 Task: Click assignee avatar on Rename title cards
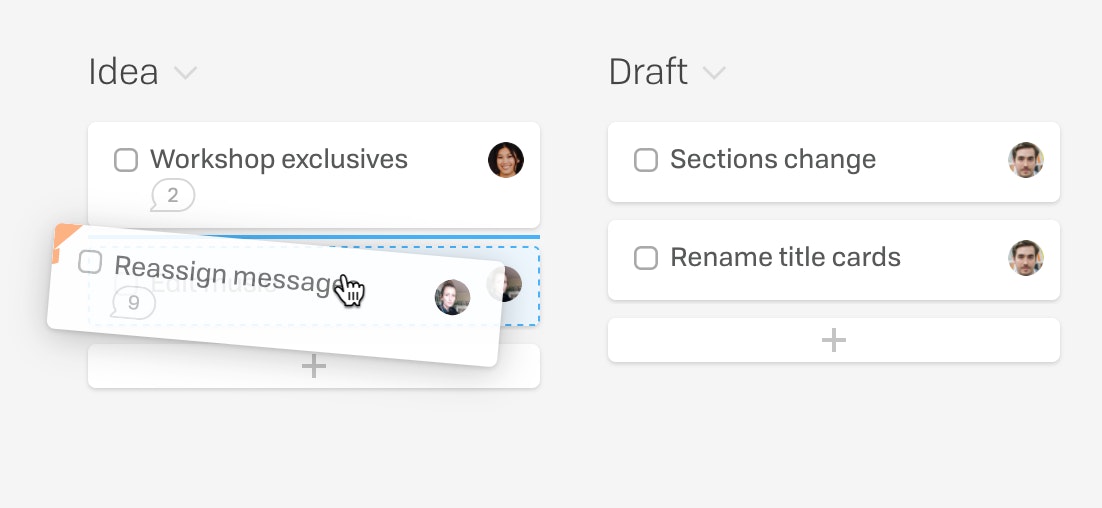pyautogui.click(x=1026, y=258)
